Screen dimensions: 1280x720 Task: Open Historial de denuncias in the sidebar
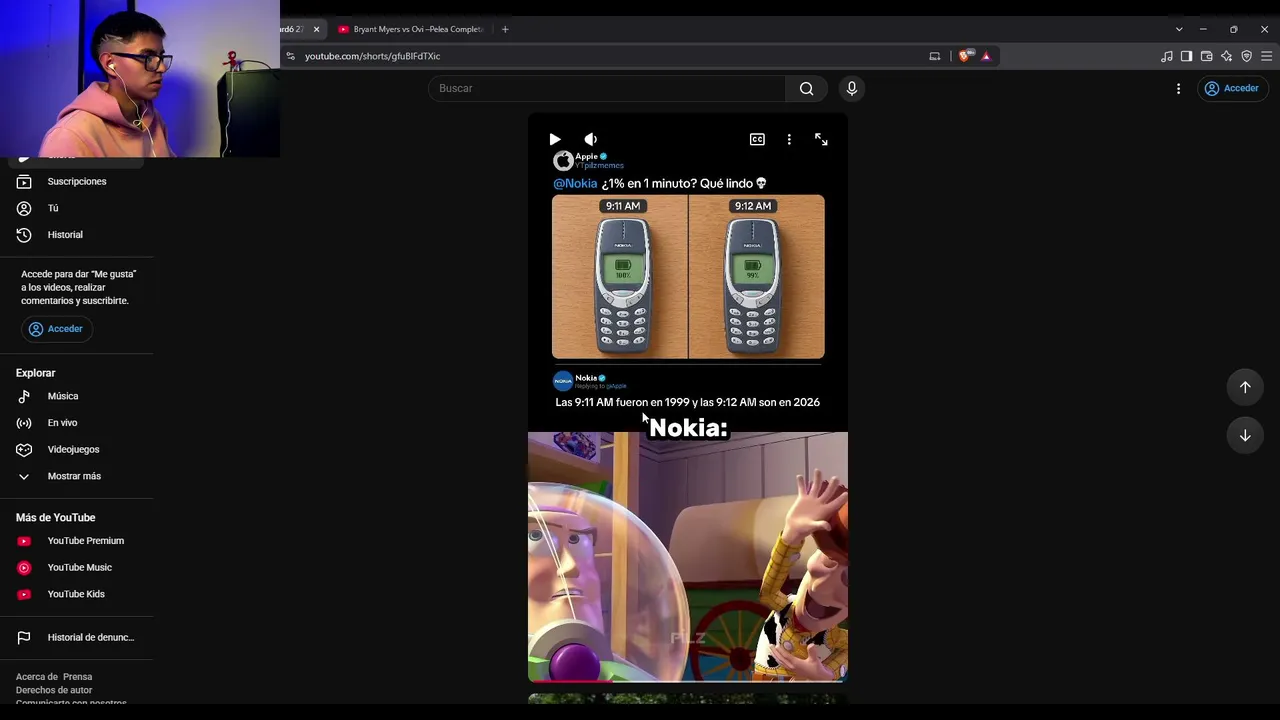point(77,637)
